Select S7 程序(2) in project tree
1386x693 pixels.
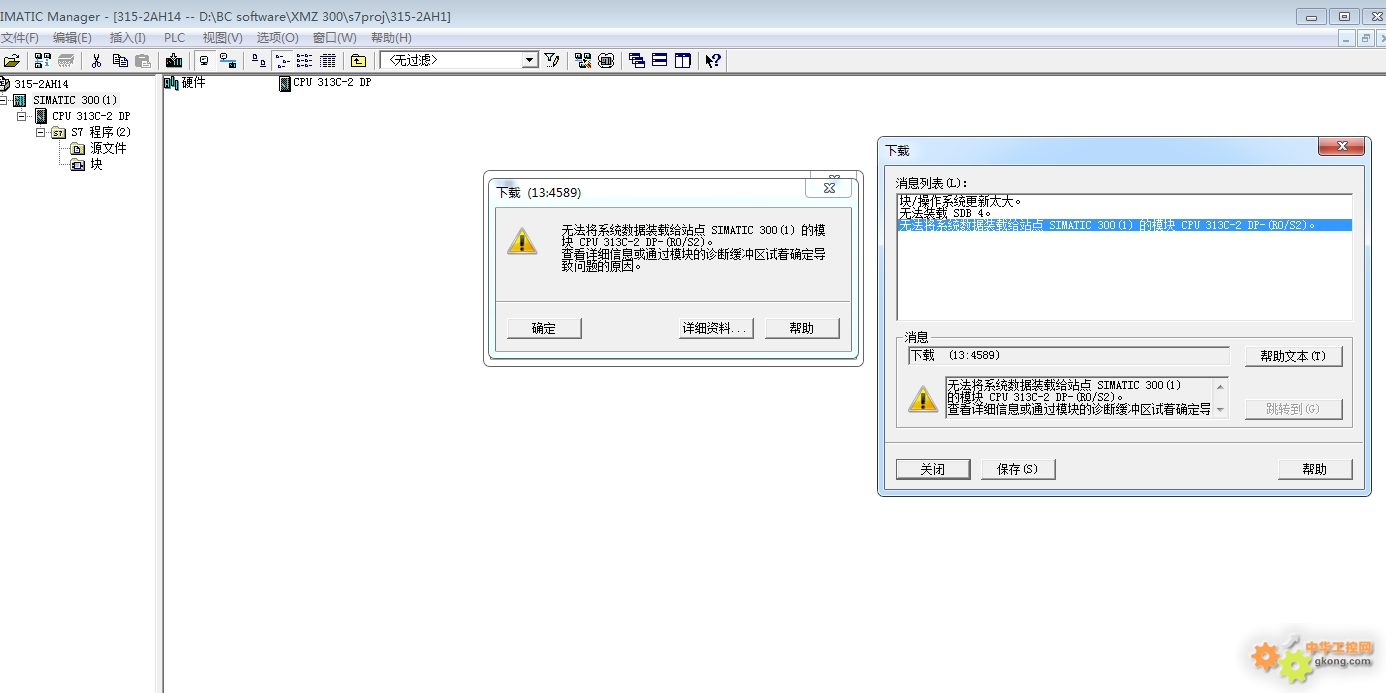101,132
